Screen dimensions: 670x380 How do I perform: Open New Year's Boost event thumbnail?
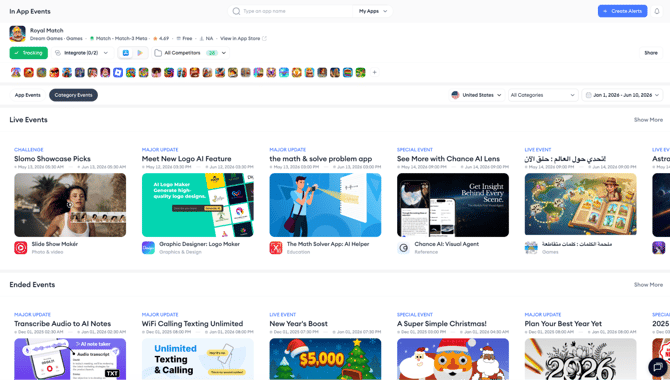(x=325, y=359)
